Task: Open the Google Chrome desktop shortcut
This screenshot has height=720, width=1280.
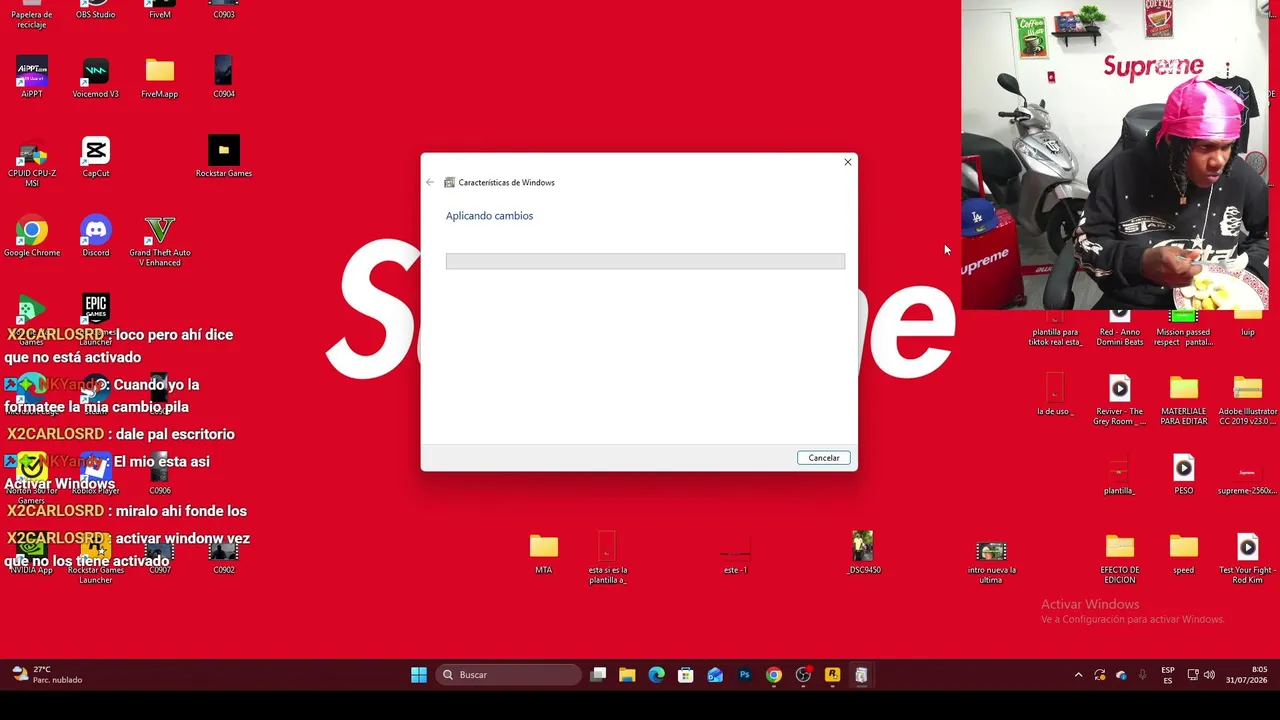Action: (32, 238)
